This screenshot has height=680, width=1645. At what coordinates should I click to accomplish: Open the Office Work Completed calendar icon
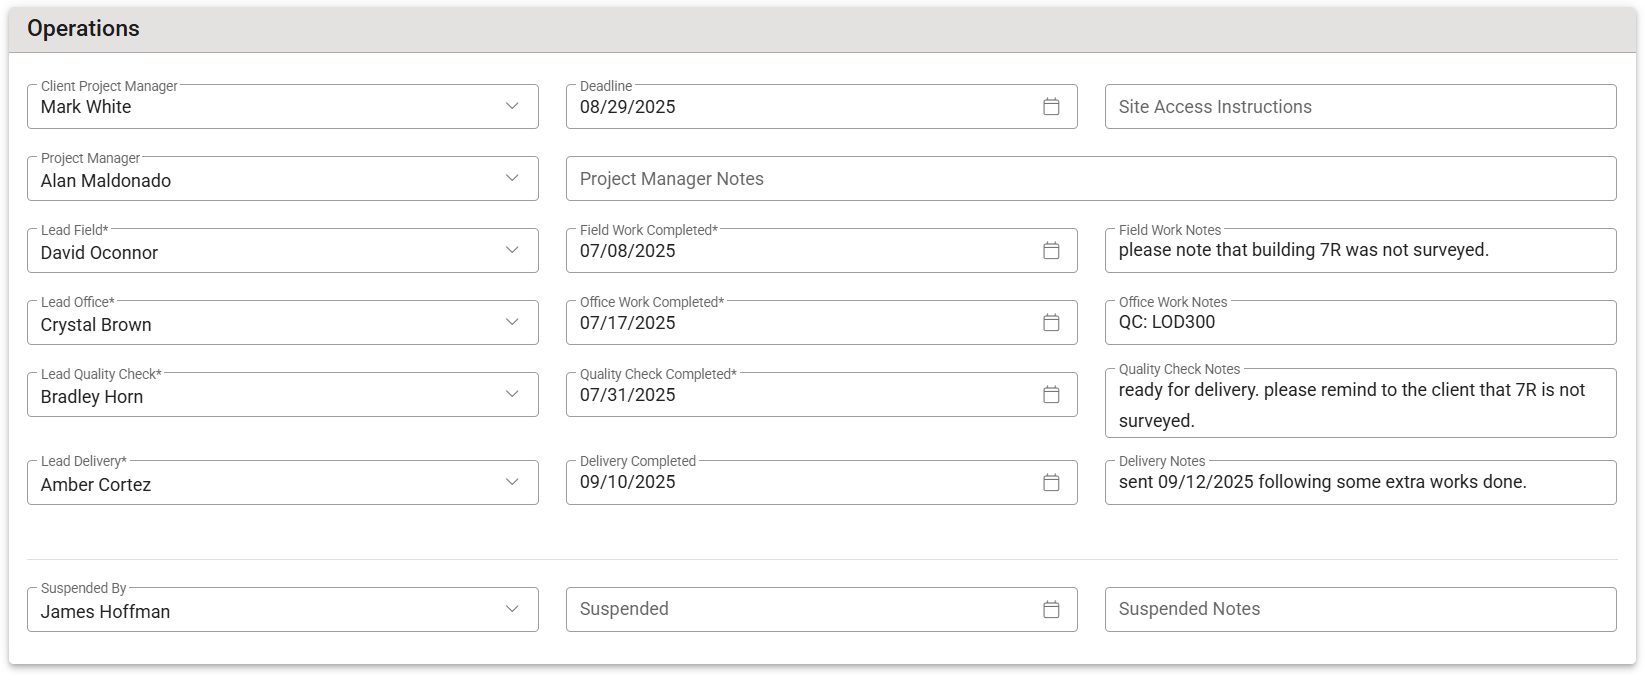pyautogui.click(x=1051, y=323)
